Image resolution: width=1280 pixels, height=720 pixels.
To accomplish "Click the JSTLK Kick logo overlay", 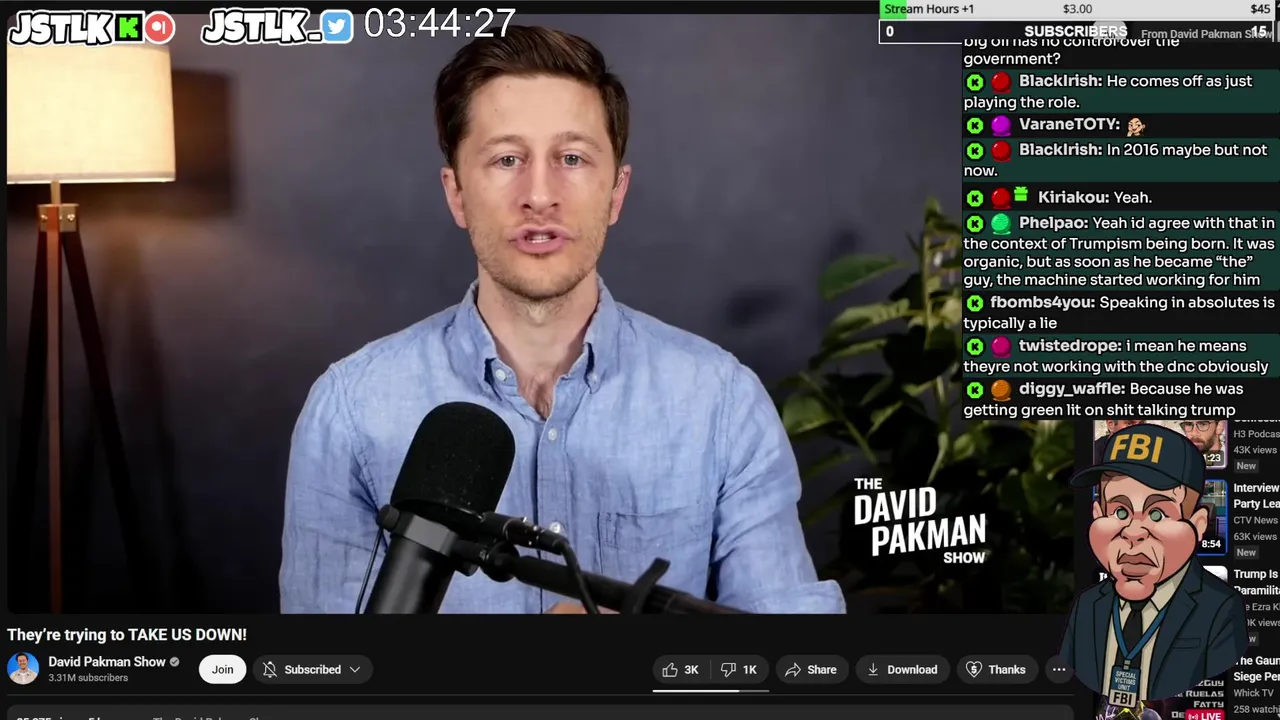I will coord(77,27).
